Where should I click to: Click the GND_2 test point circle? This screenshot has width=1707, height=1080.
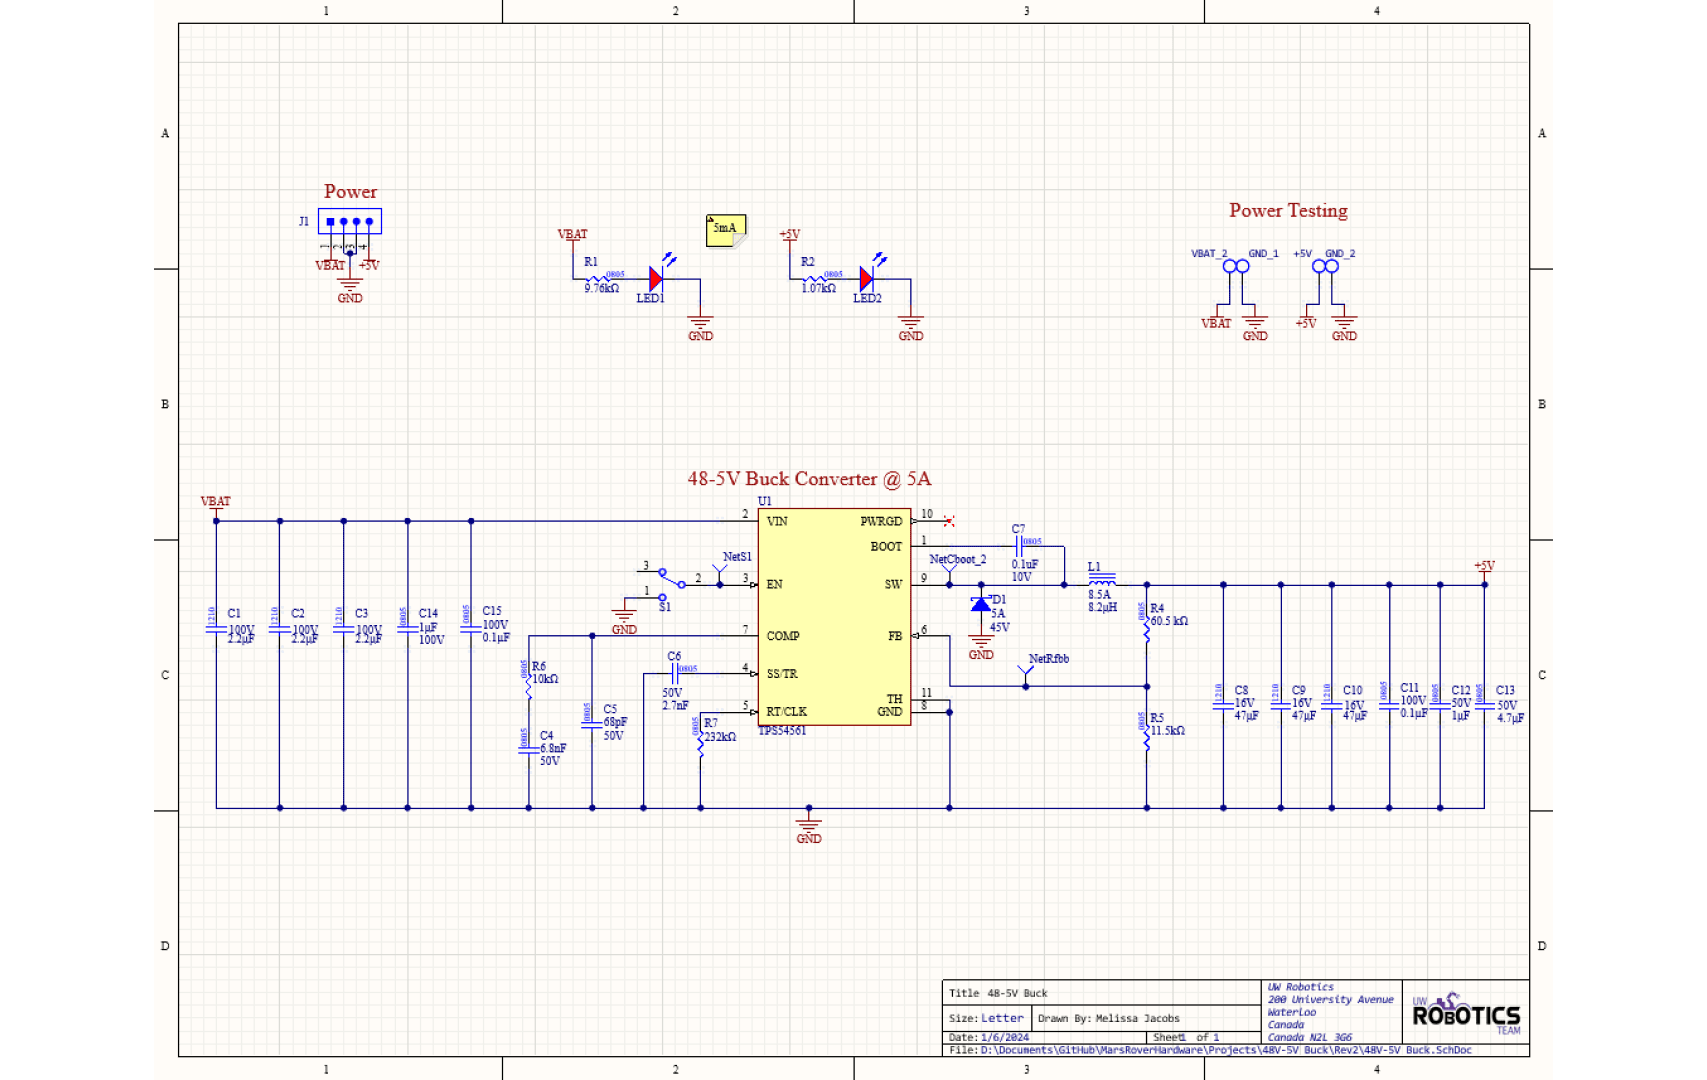pos(1332,267)
